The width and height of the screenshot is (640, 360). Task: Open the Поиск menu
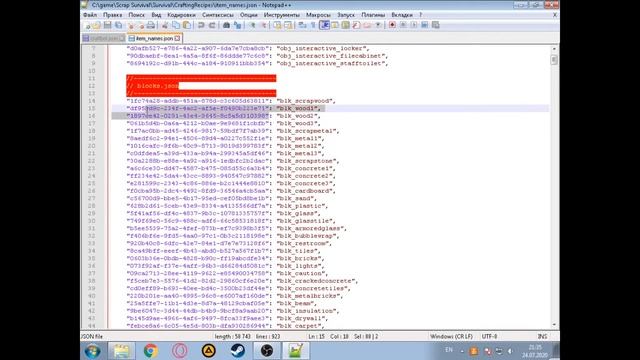(136, 15)
